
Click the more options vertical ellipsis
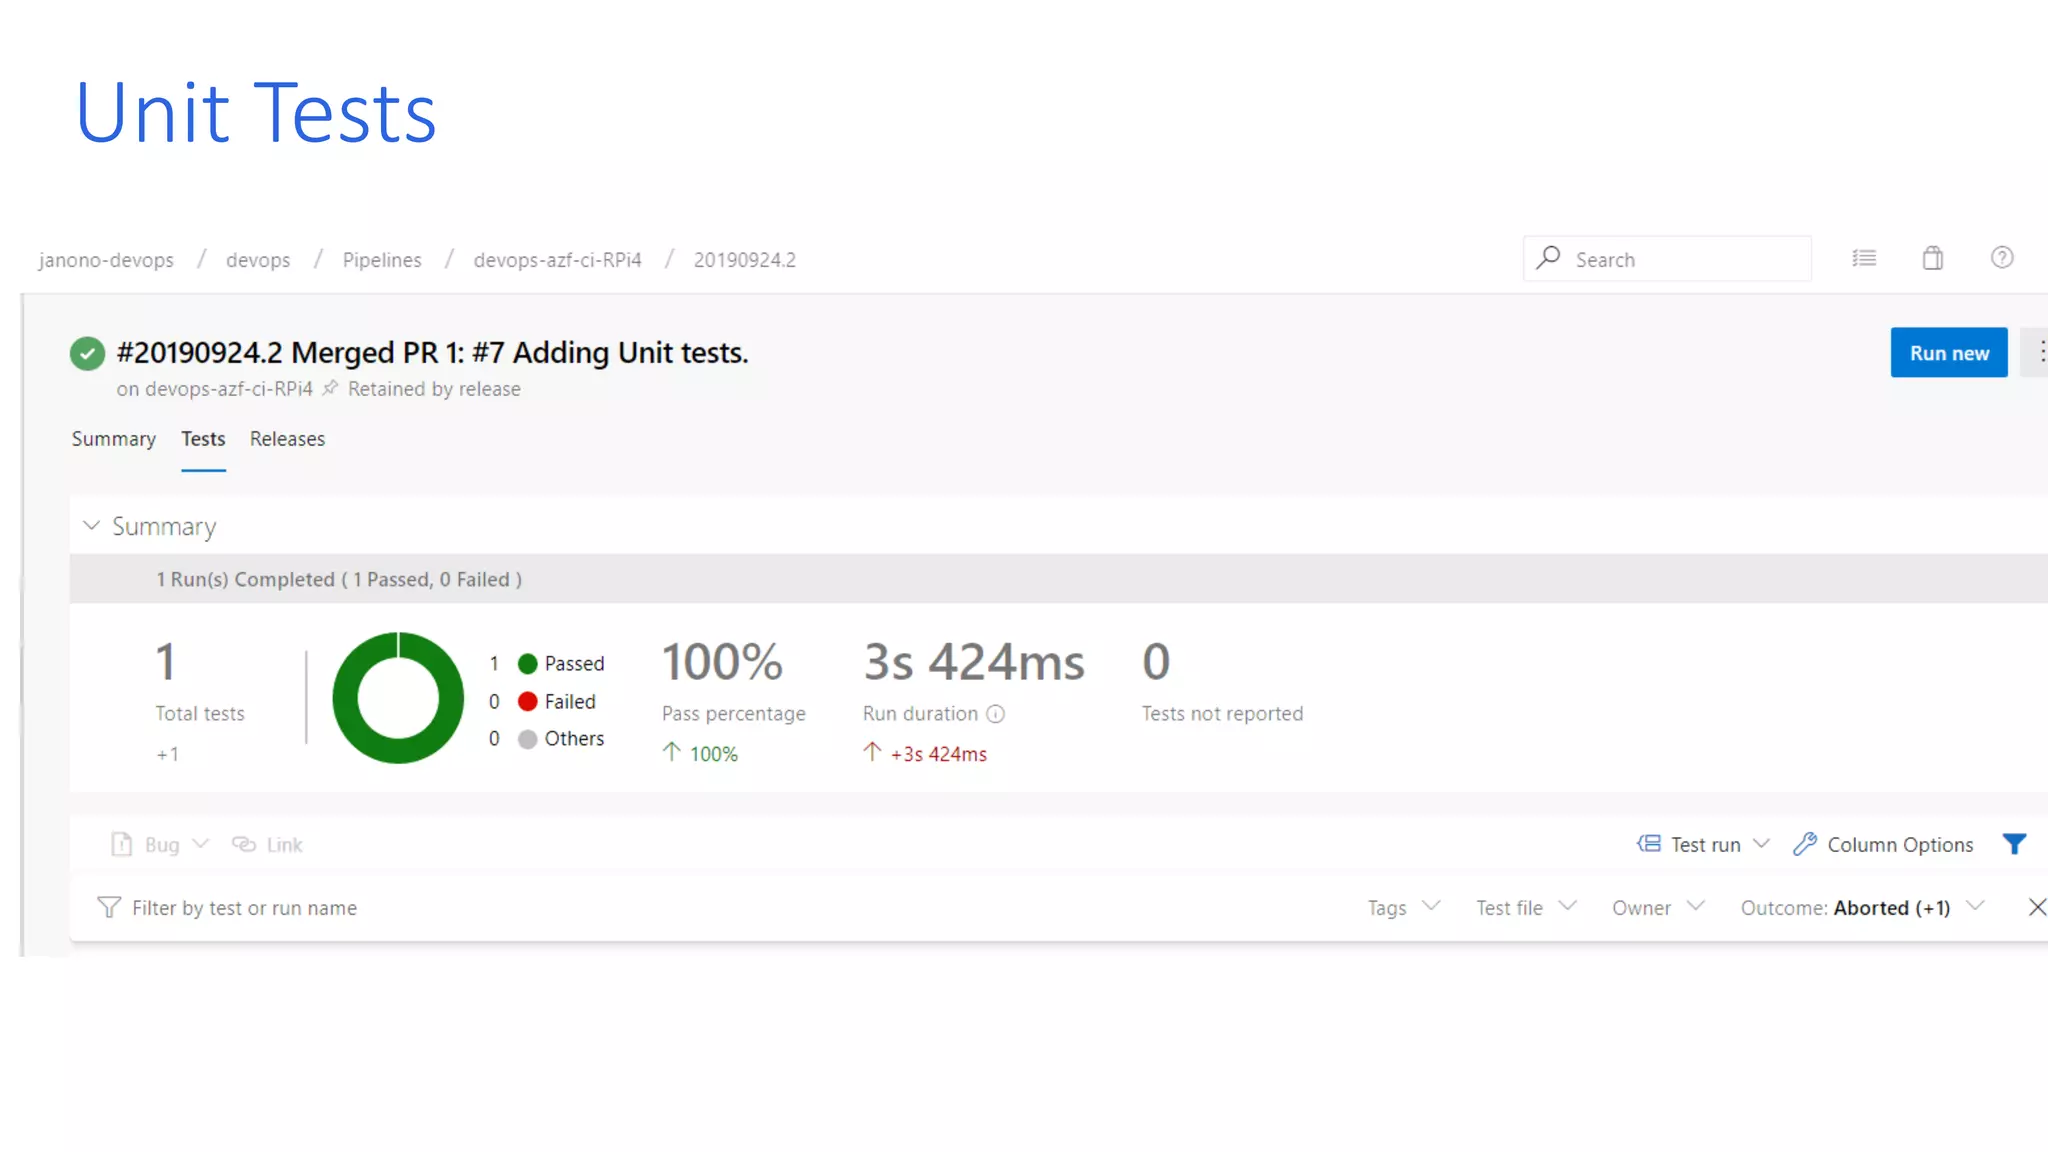click(x=2040, y=352)
